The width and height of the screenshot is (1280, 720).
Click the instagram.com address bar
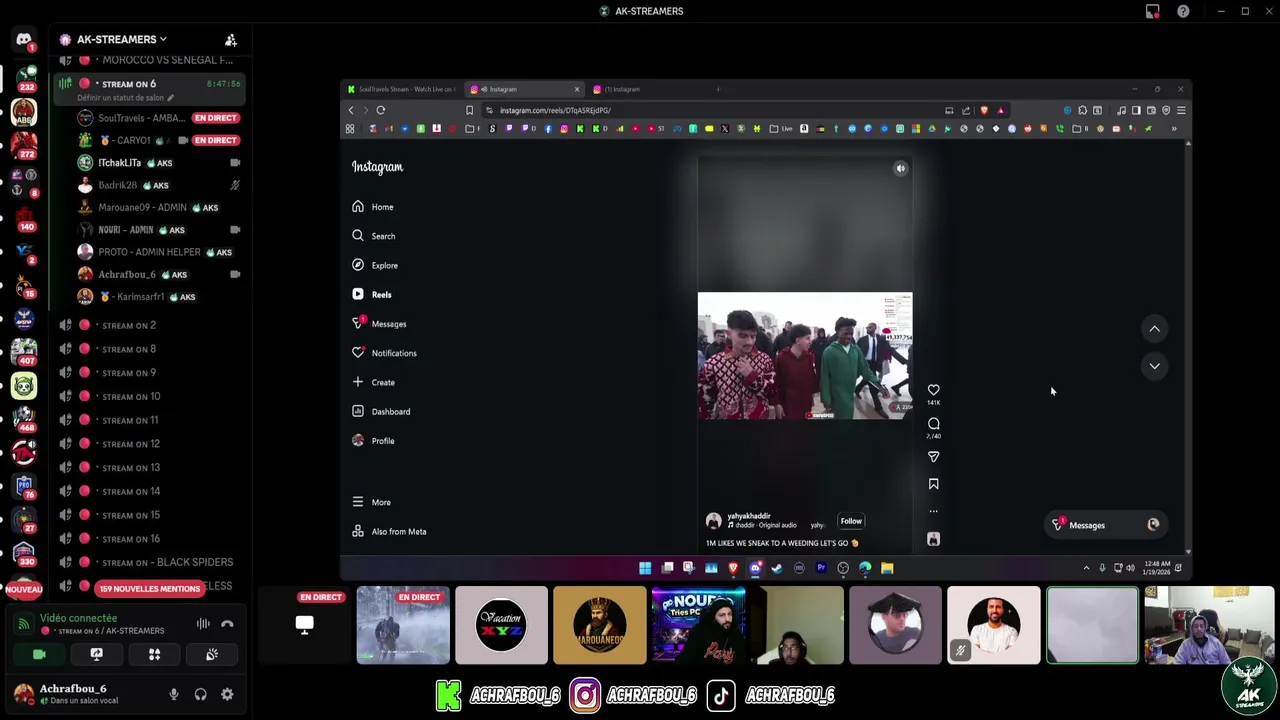click(x=710, y=110)
